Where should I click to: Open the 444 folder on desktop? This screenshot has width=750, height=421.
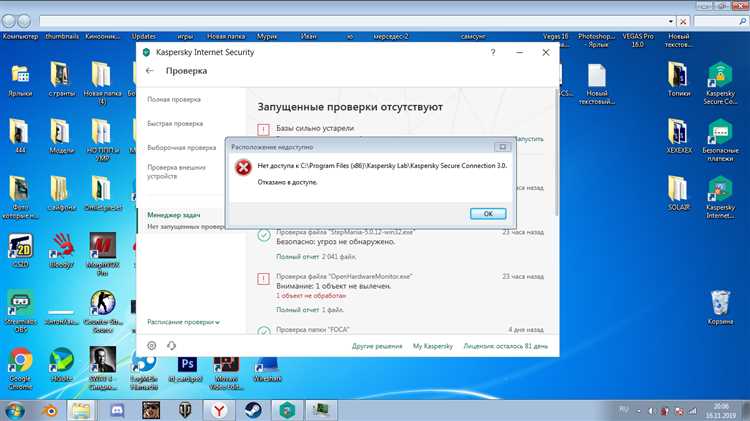pyautogui.click(x=19, y=136)
